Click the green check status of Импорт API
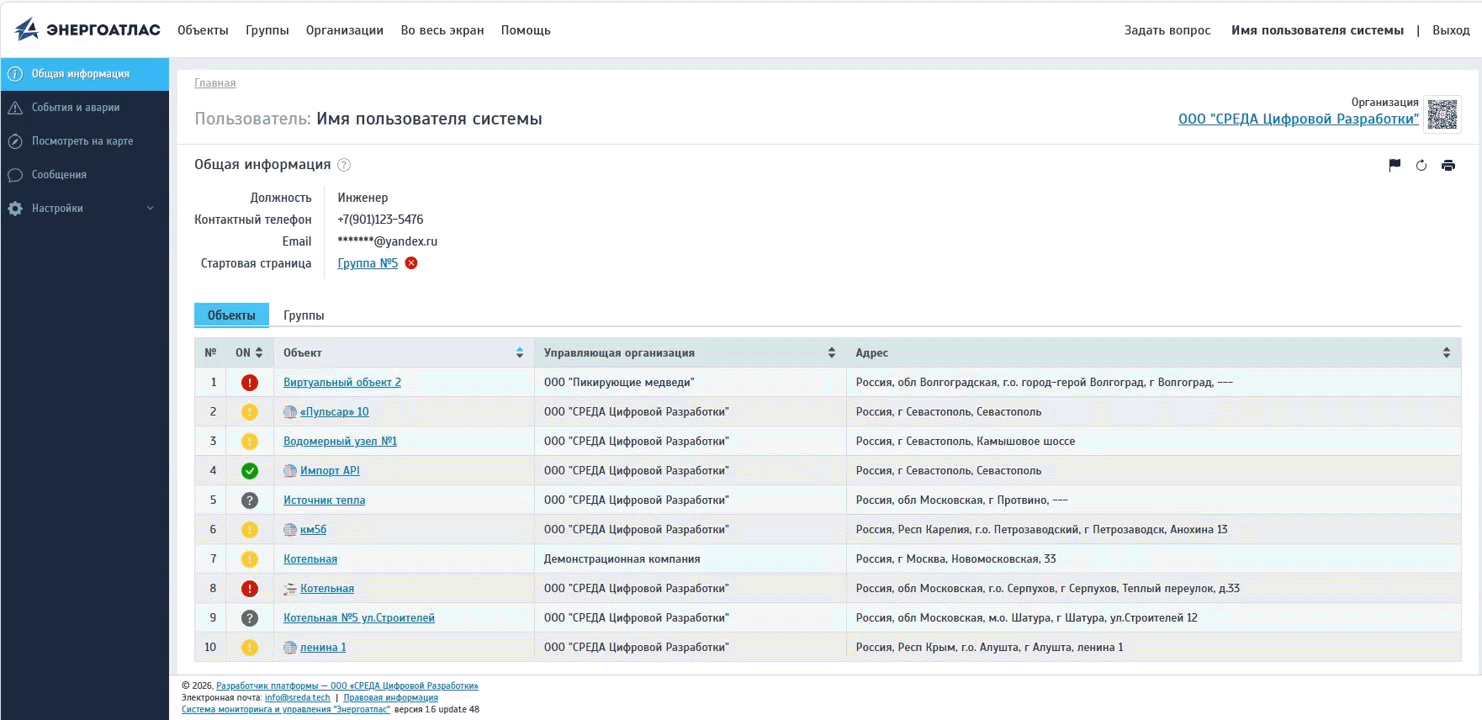 (250, 471)
